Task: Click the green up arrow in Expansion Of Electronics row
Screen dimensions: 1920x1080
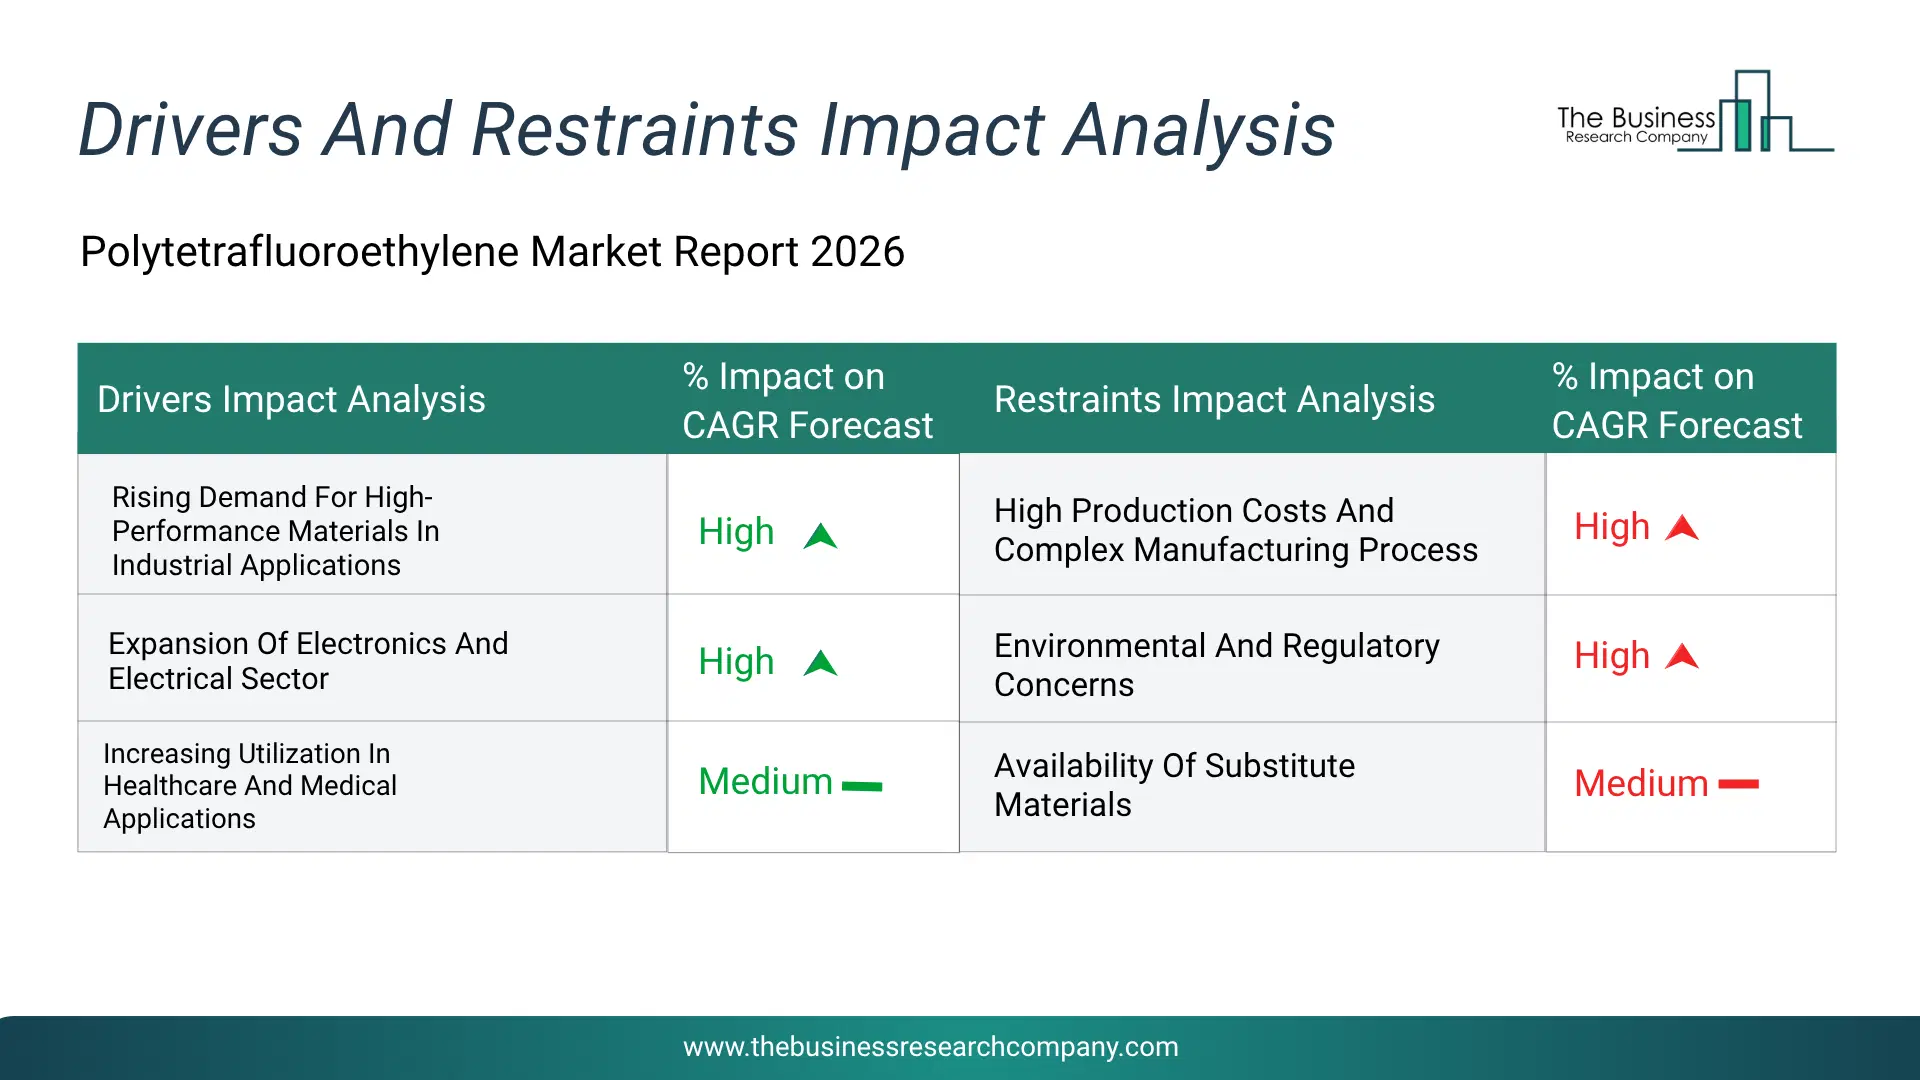Action: coord(820,663)
